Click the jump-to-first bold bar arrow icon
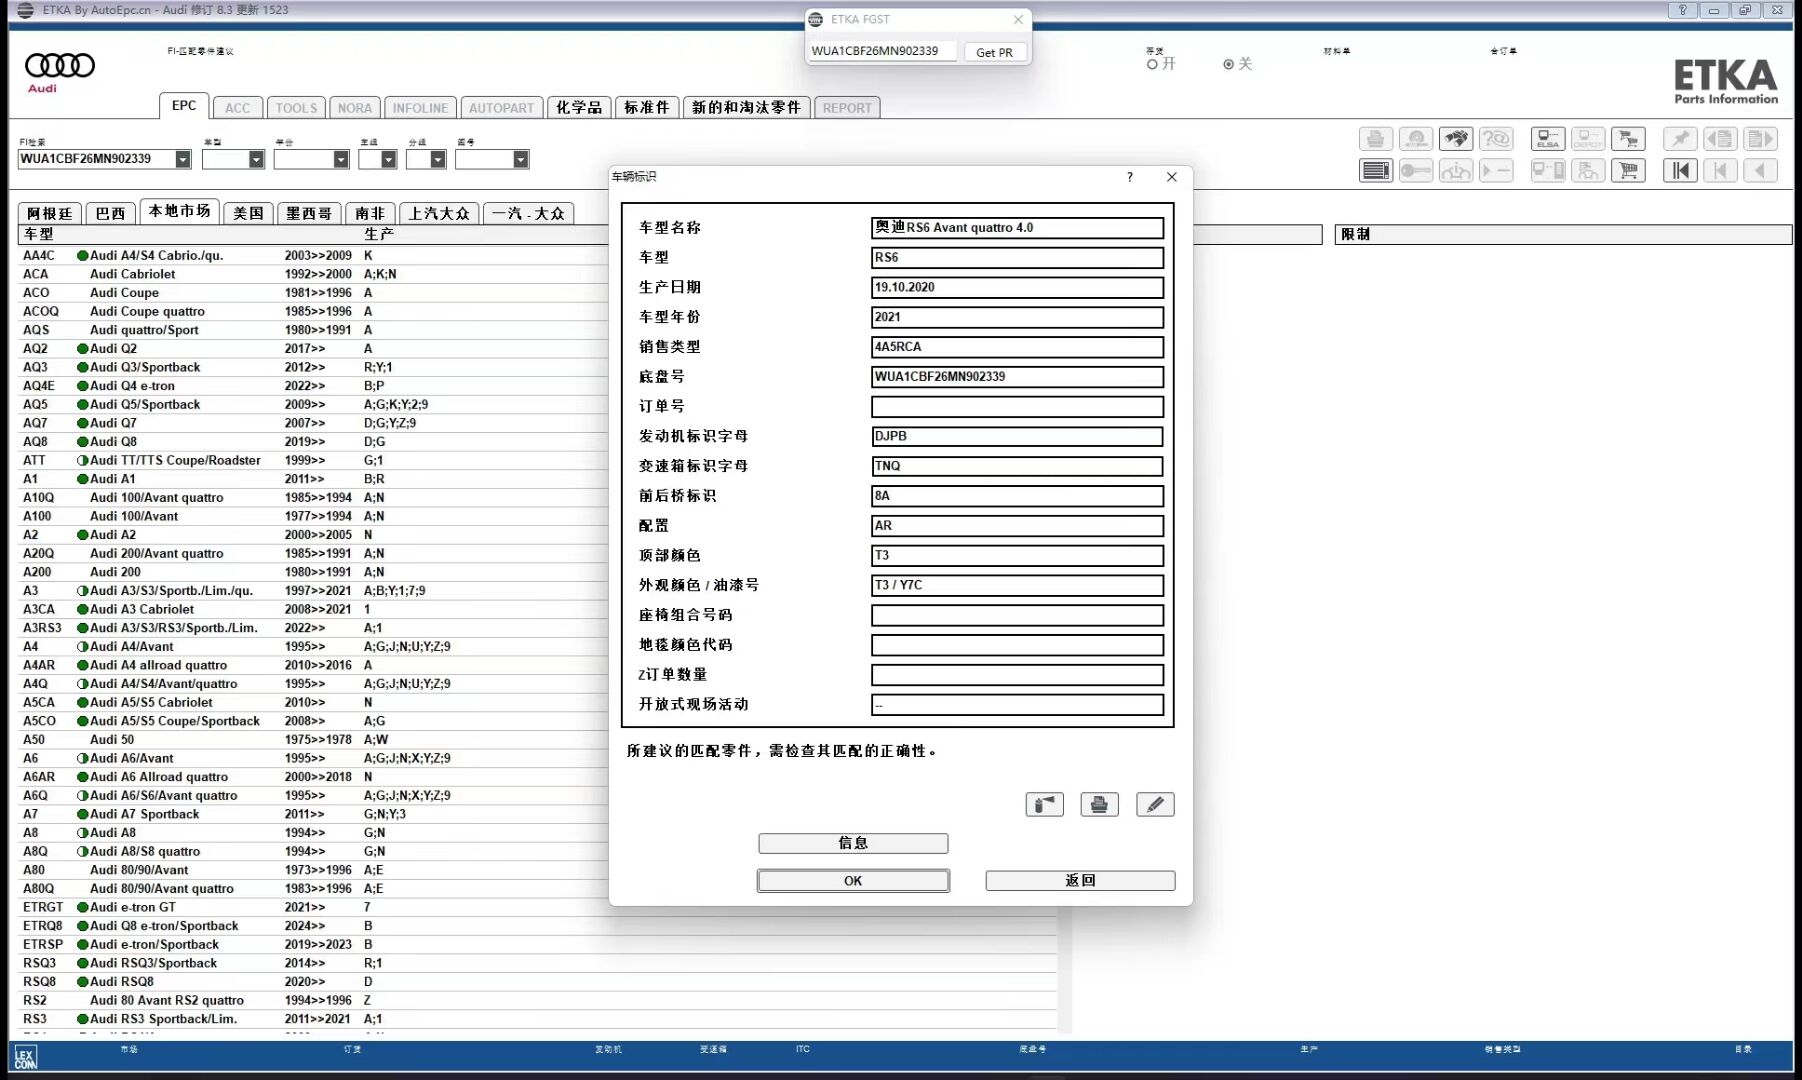1802x1080 pixels. pyautogui.click(x=1680, y=170)
